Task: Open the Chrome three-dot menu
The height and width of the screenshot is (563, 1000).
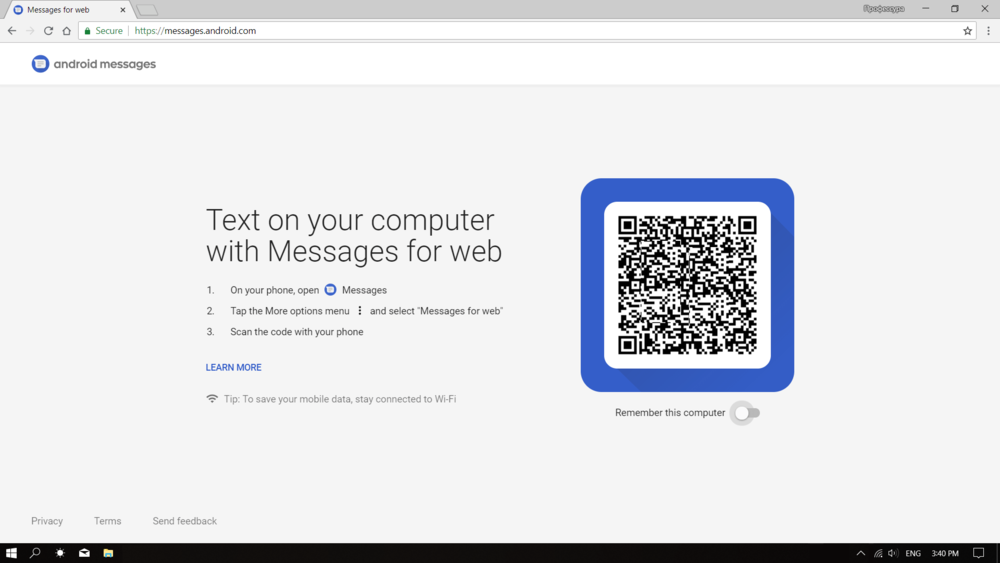Action: click(989, 31)
